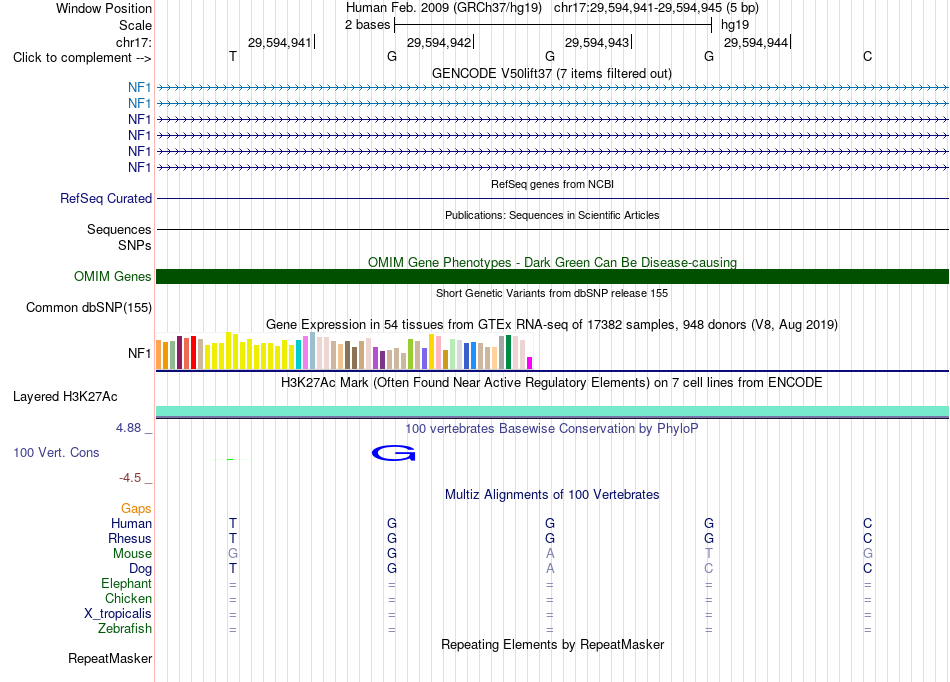The width and height of the screenshot is (950, 682).
Task: Click the turquoise H3K27Ac signal bar
Action: (x=553, y=411)
